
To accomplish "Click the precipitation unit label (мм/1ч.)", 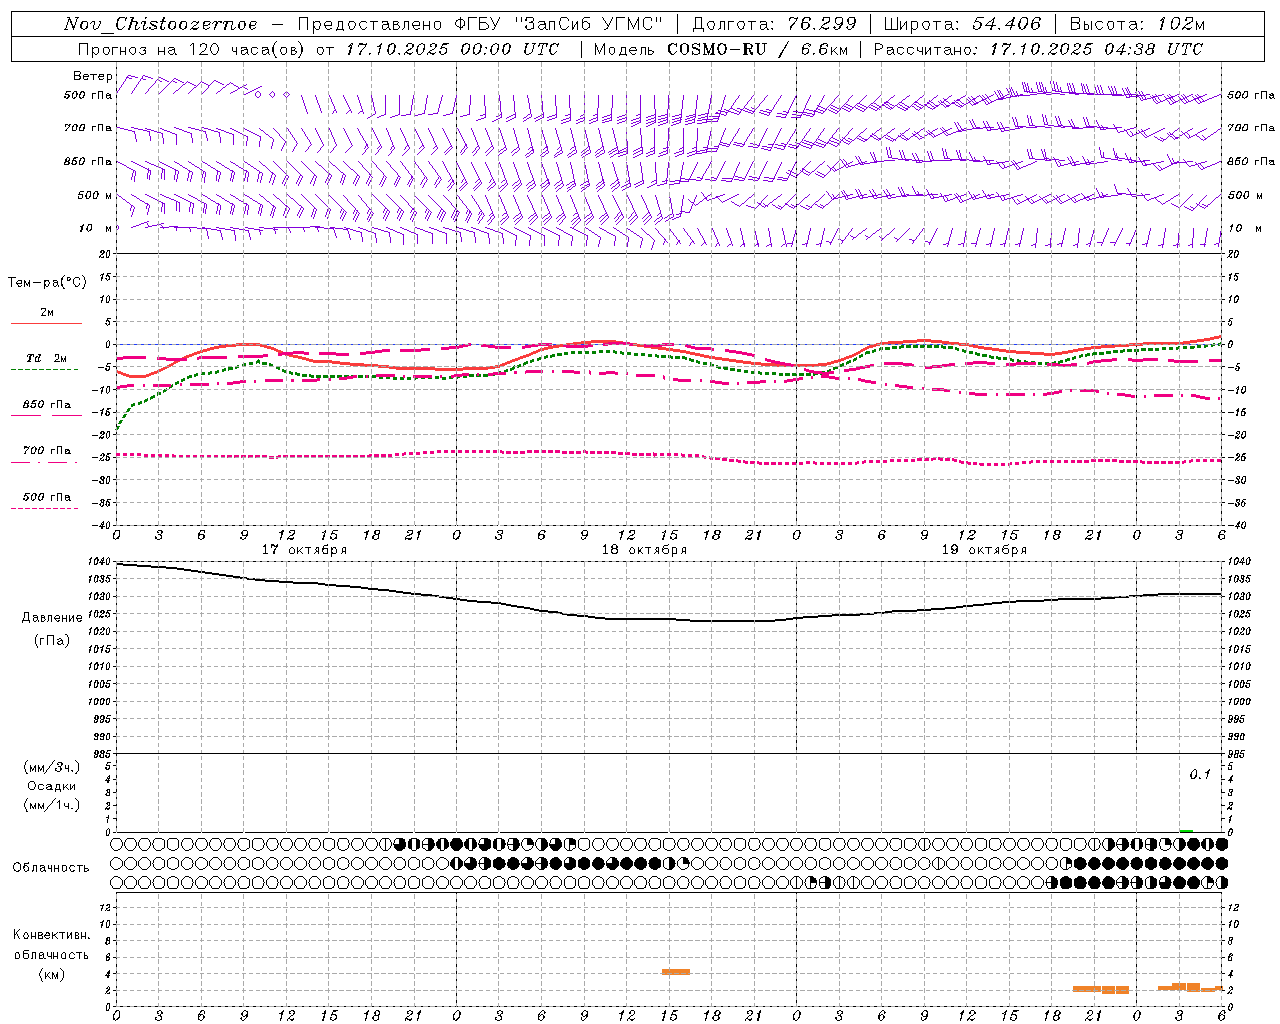I will (52, 805).
